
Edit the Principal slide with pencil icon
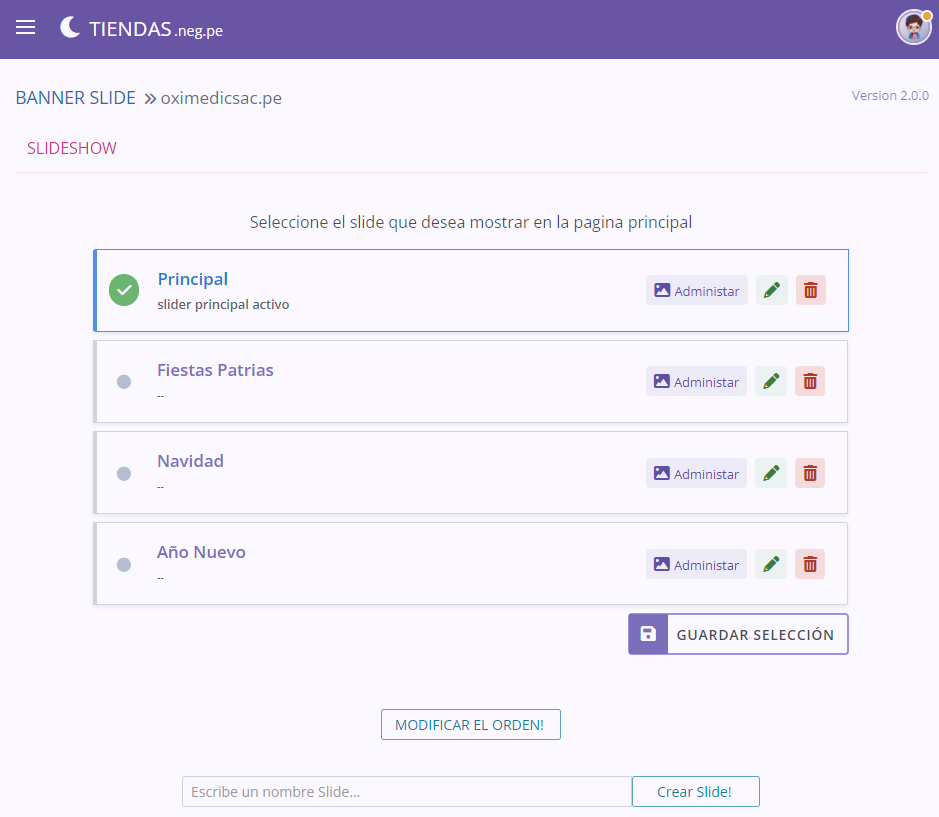[771, 291]
